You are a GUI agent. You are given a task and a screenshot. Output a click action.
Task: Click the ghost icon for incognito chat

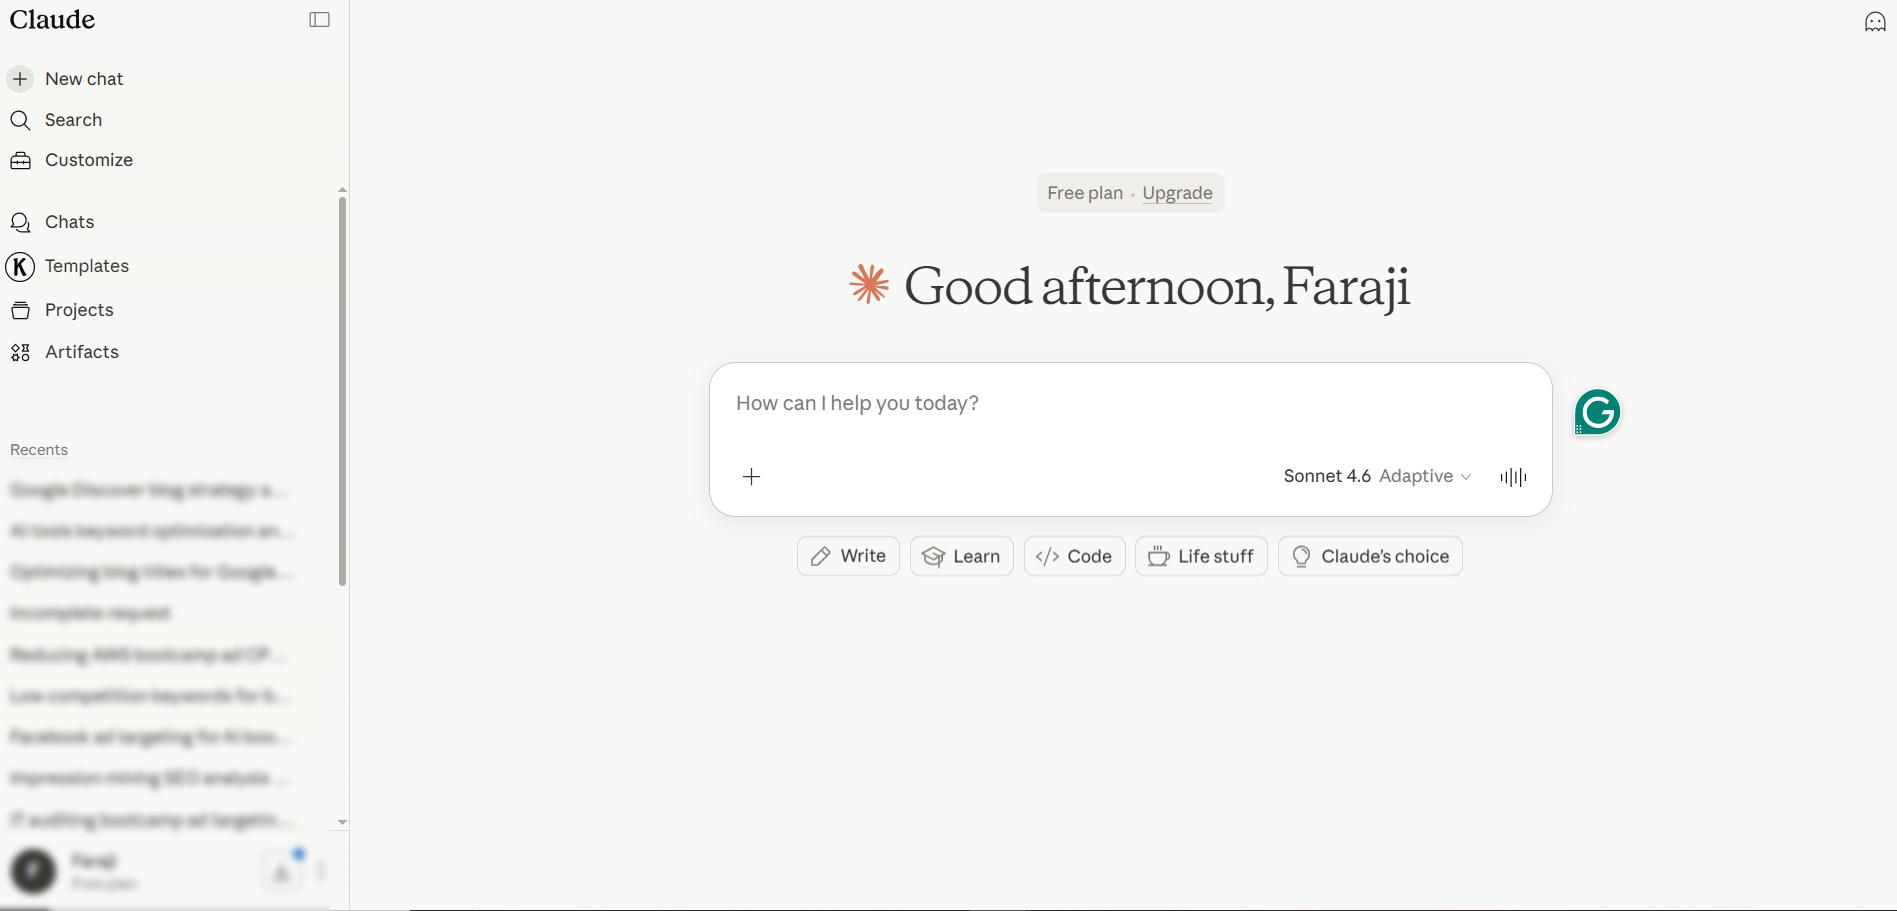[1875, 22]
